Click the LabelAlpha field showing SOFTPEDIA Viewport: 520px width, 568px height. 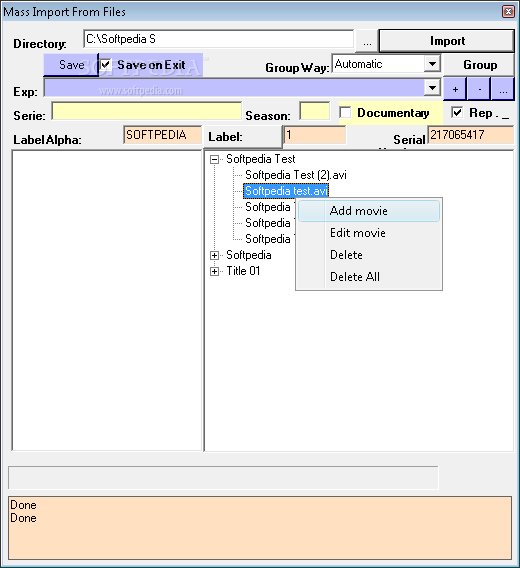click(162, 135)
